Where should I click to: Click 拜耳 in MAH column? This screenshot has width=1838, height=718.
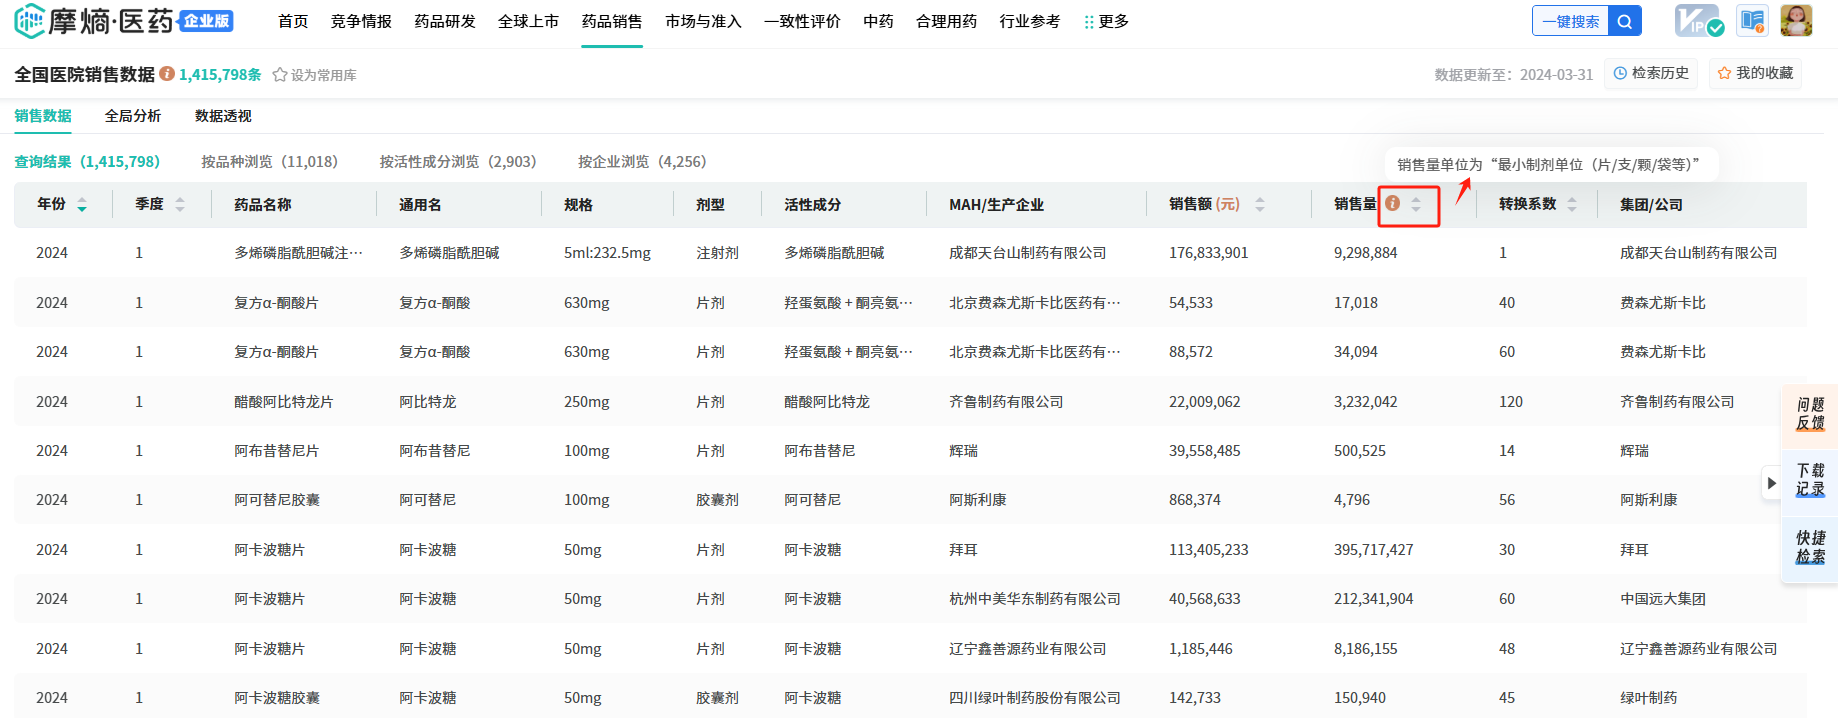click(x=962, y=550)
